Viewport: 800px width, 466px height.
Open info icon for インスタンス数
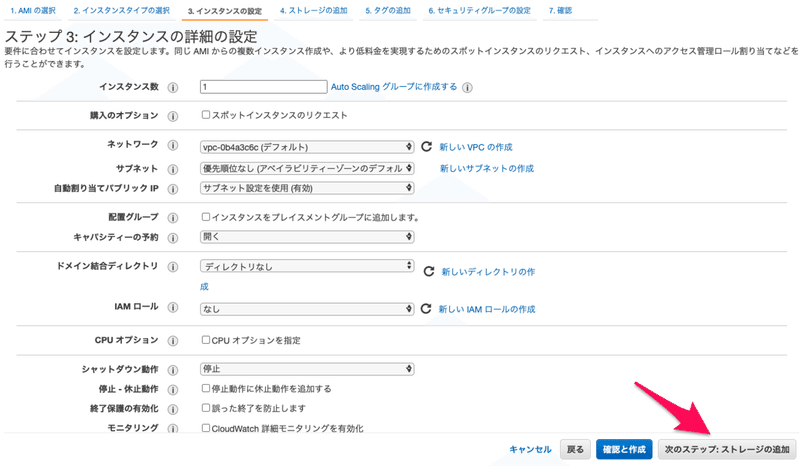(x=173, y=87)
